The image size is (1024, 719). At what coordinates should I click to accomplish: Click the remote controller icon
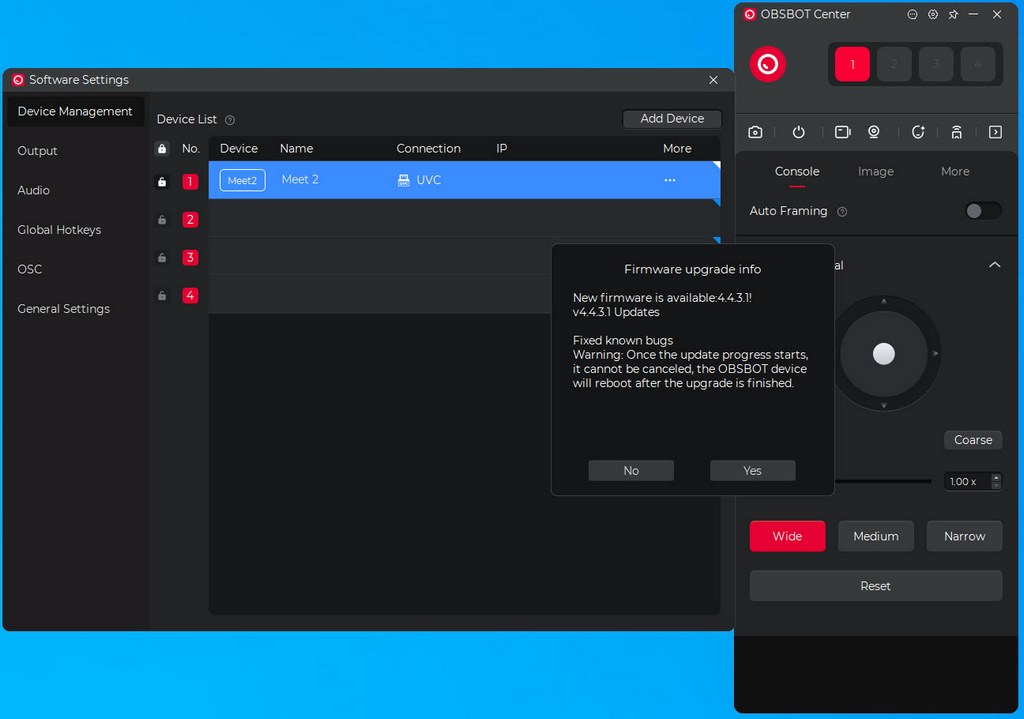pos(957,133)
